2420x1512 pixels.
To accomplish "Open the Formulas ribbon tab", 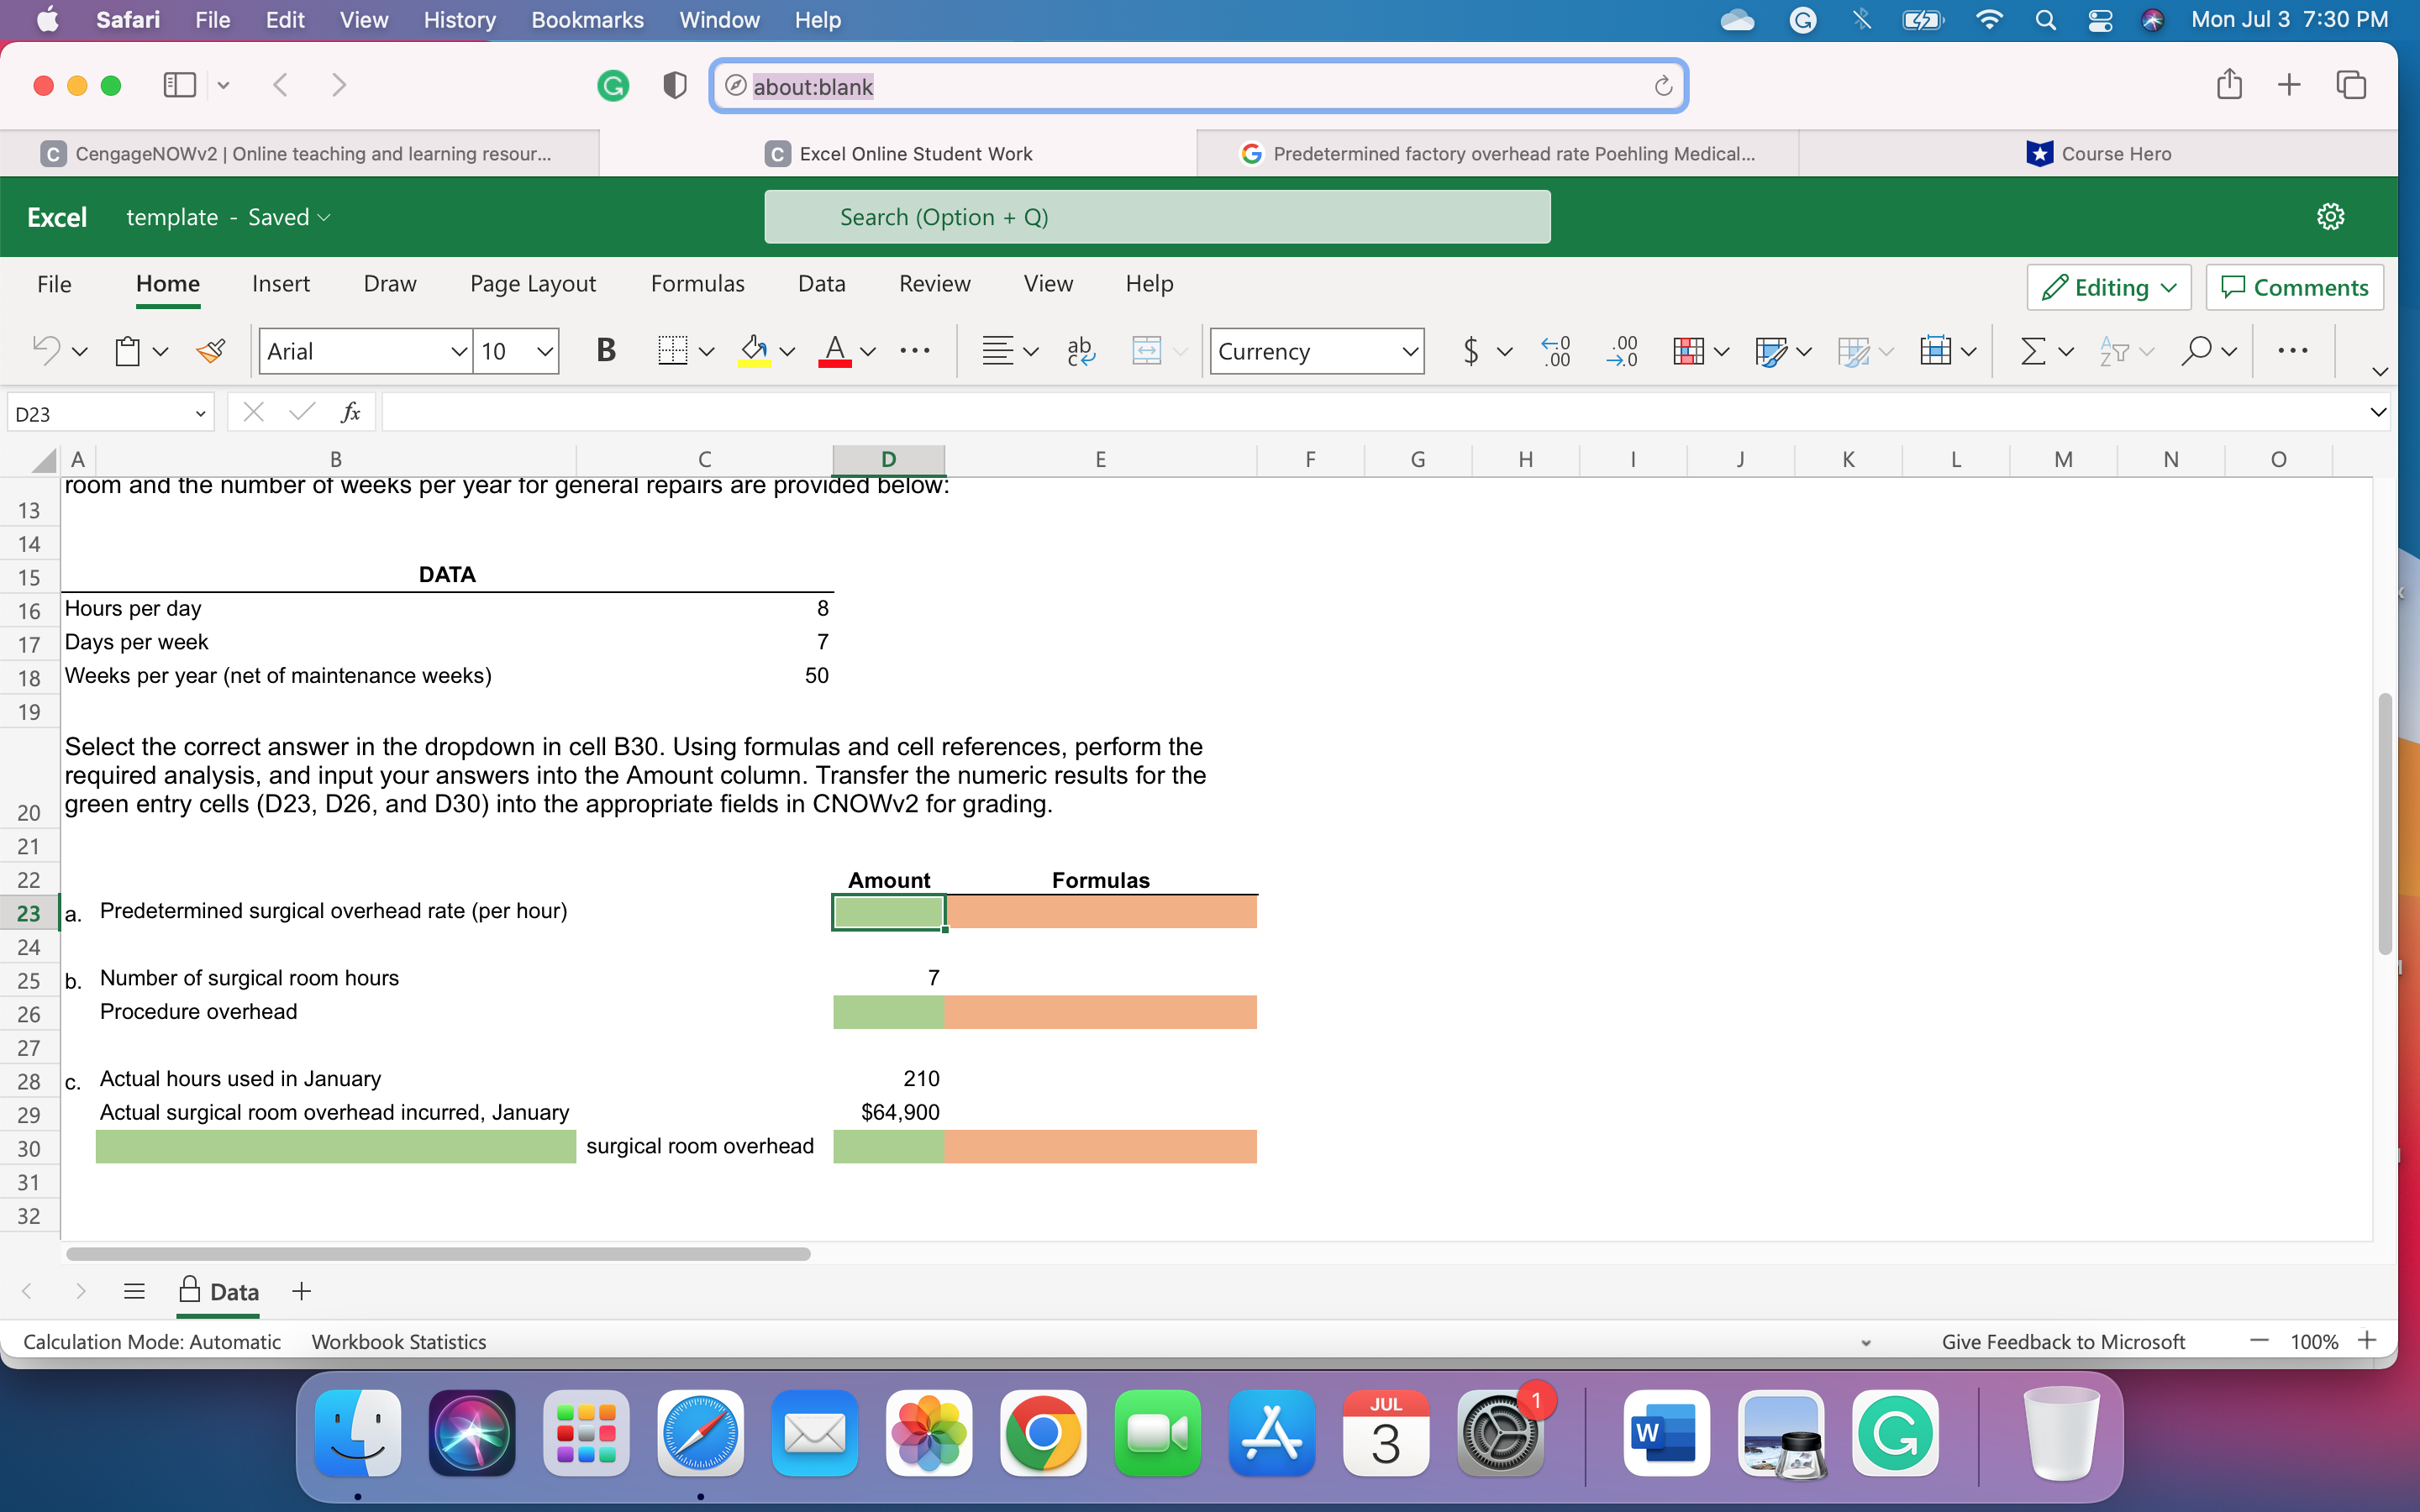I will click(697, 284).
